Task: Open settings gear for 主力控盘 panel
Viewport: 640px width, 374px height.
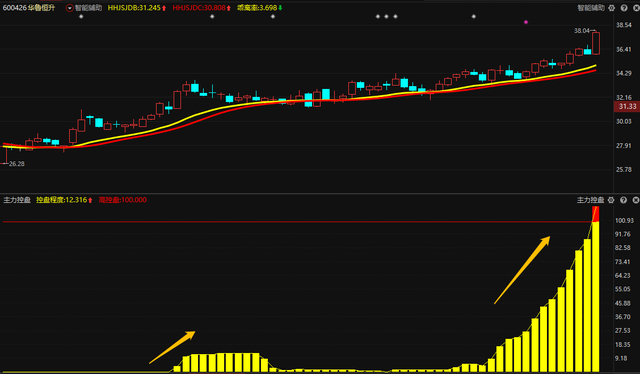Action: 611,200
